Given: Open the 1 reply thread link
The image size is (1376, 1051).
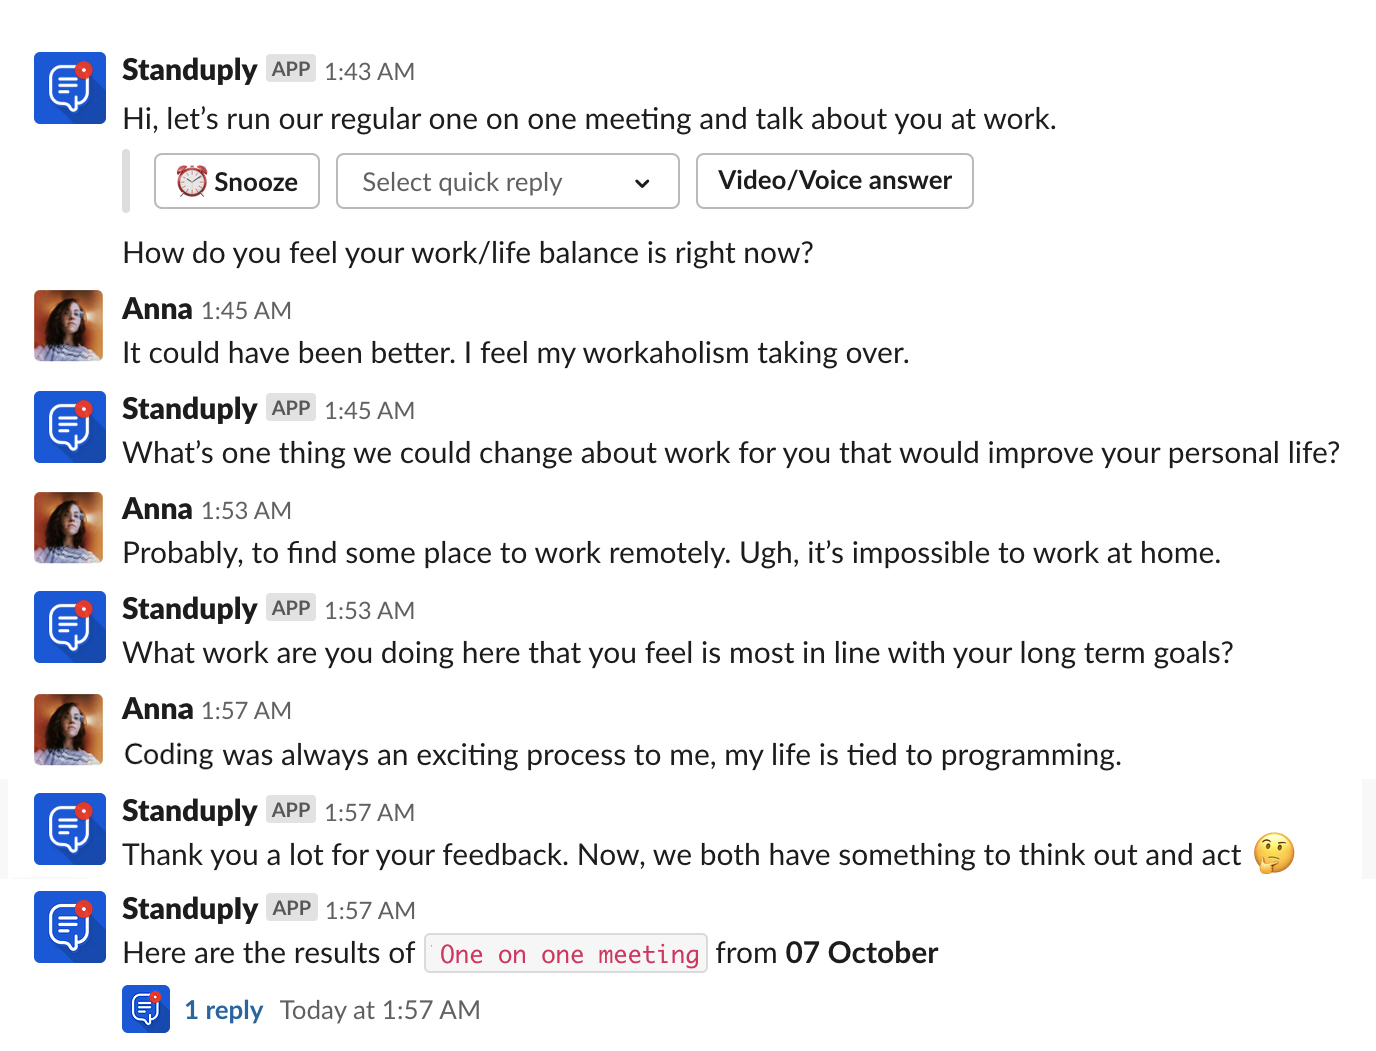Looking at the screenshot, I should click(224, 1010).
